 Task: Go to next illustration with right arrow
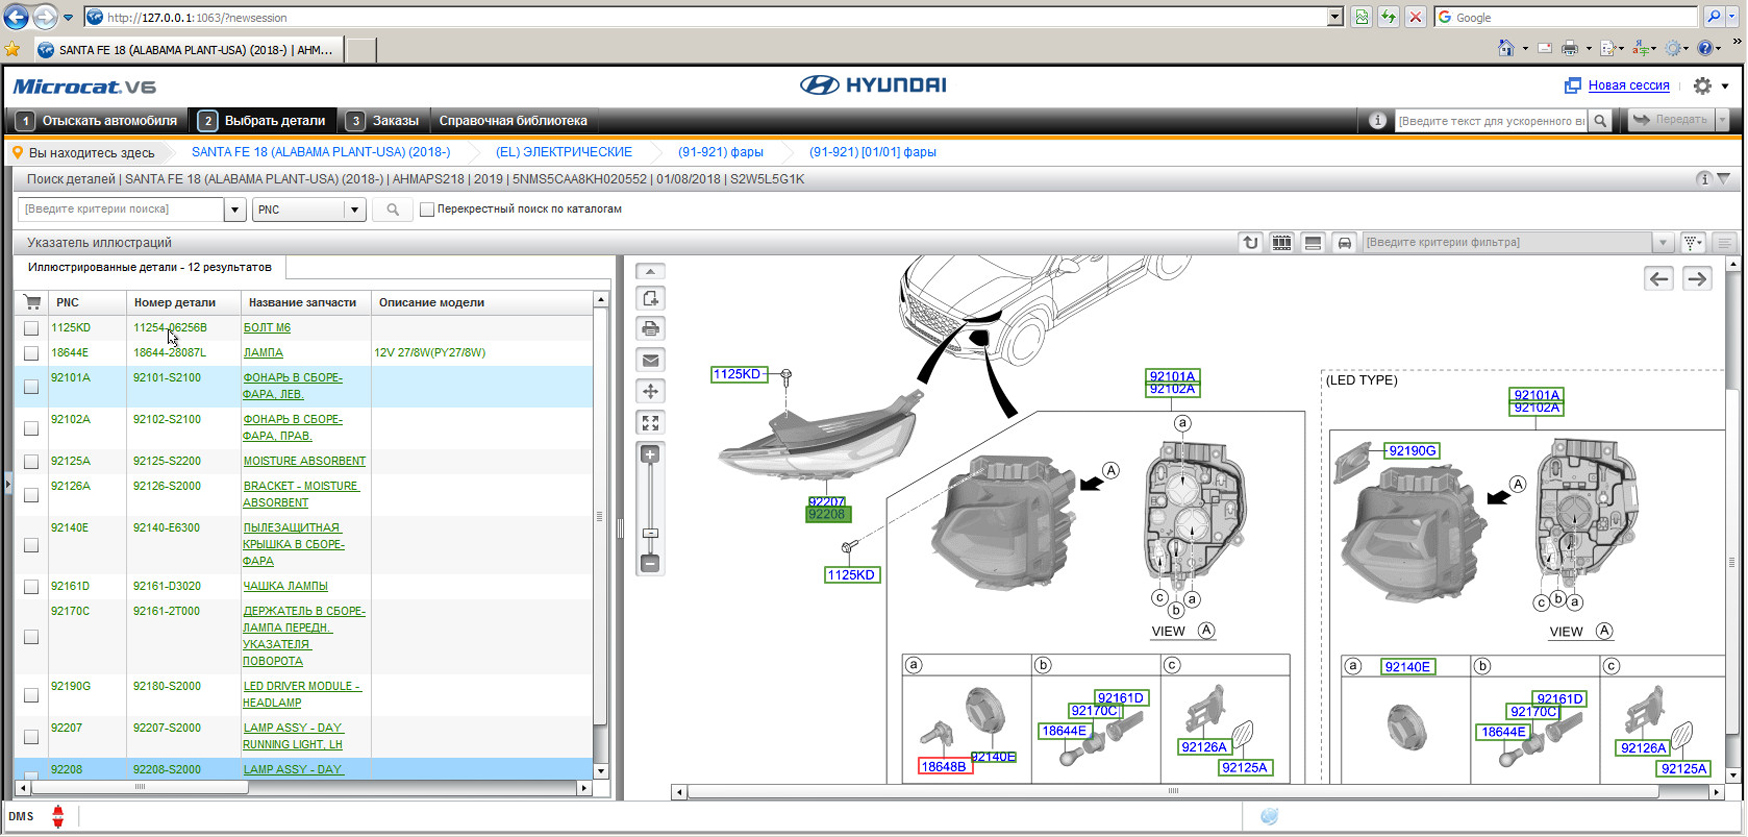coord(1697,279)
